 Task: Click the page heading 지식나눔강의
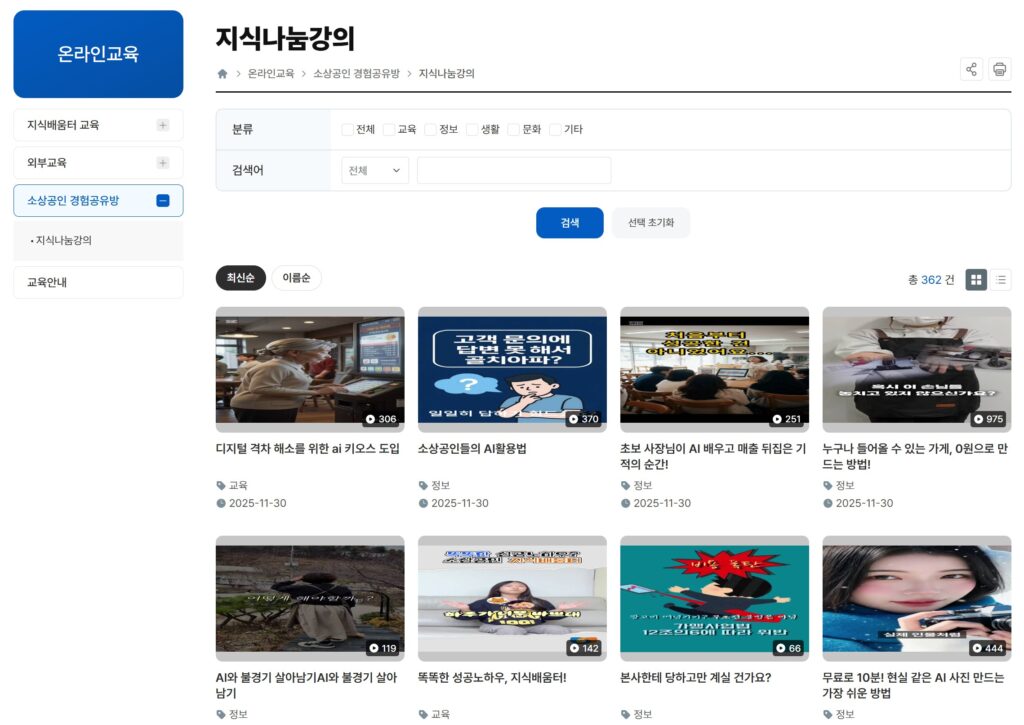tap(285, 39)
